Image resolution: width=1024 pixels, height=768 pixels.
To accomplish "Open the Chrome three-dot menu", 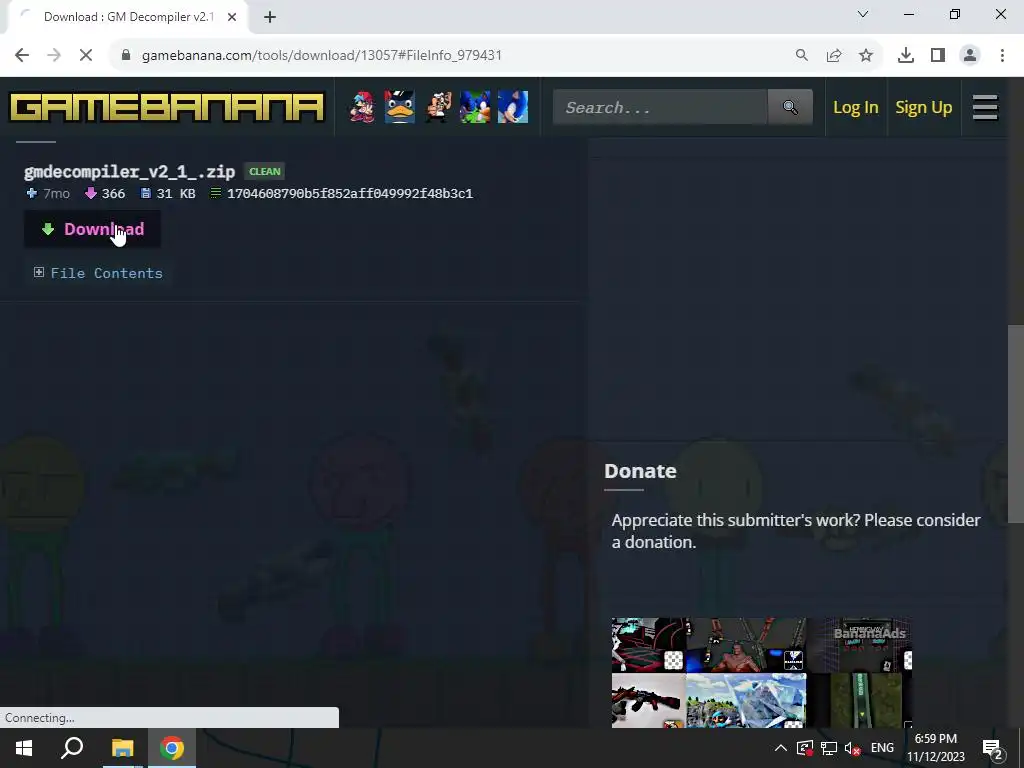I will coord(1002,56).
